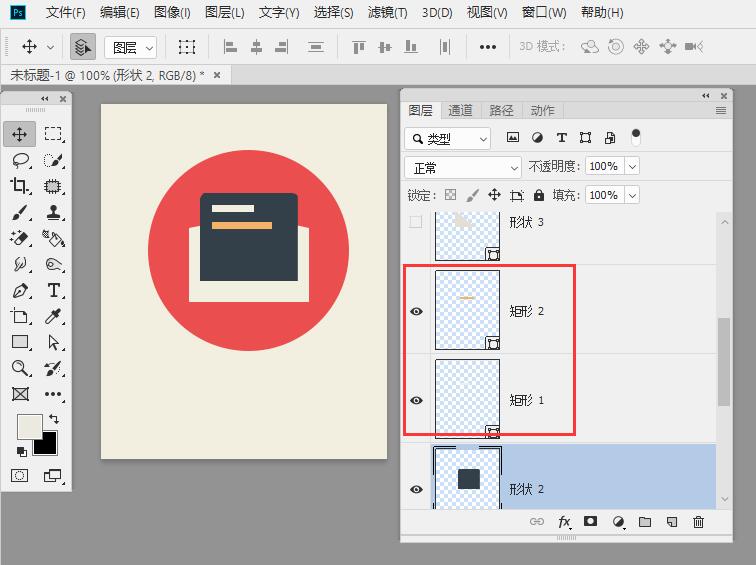Open the blend mode 正常 dropdown
This screenshot has height=565, width=756.
[x=463, y=167]
